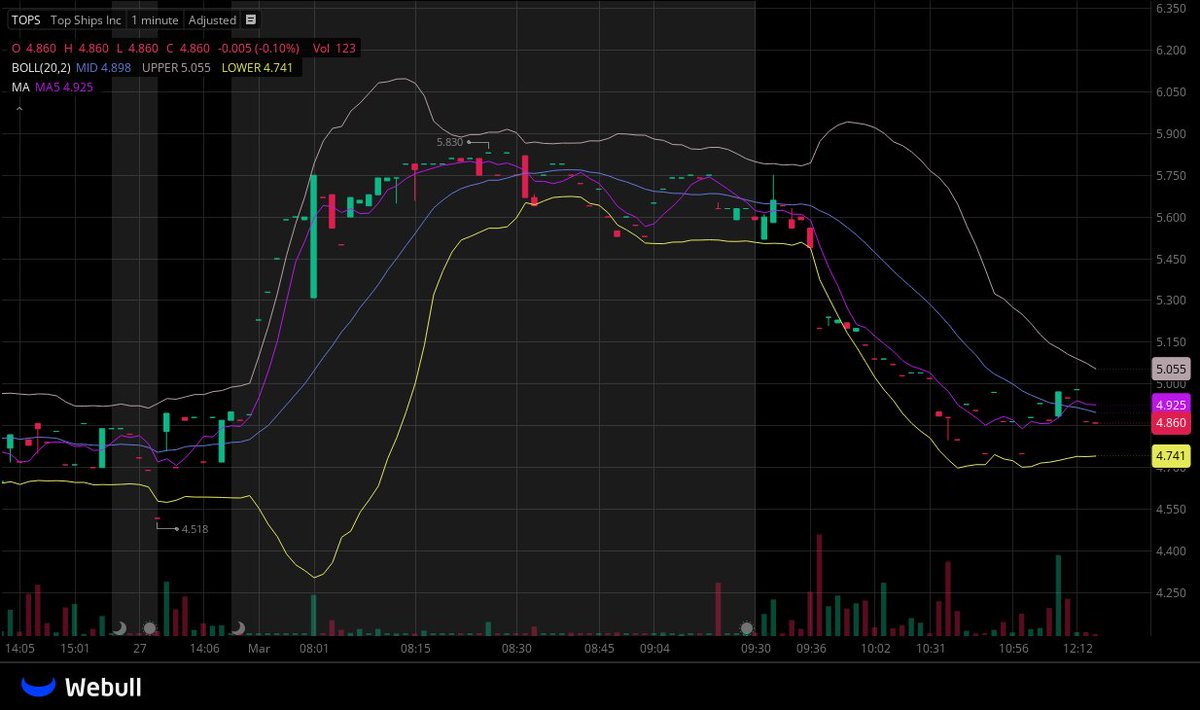Screen dimensions: 1200x710
Task: Click the 5.300 price axis label
Action: click(1170, 301)
